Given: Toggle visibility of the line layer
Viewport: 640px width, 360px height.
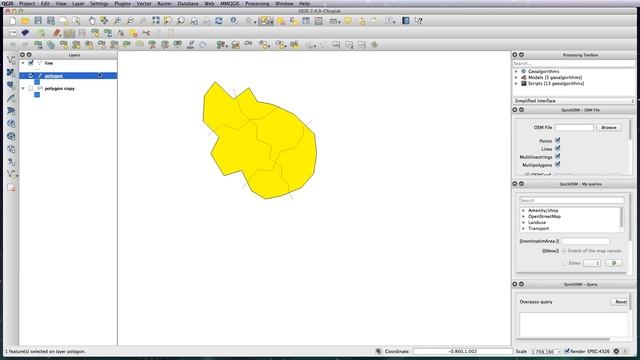Looking at the screenshot, I should (x=31, y=63).
